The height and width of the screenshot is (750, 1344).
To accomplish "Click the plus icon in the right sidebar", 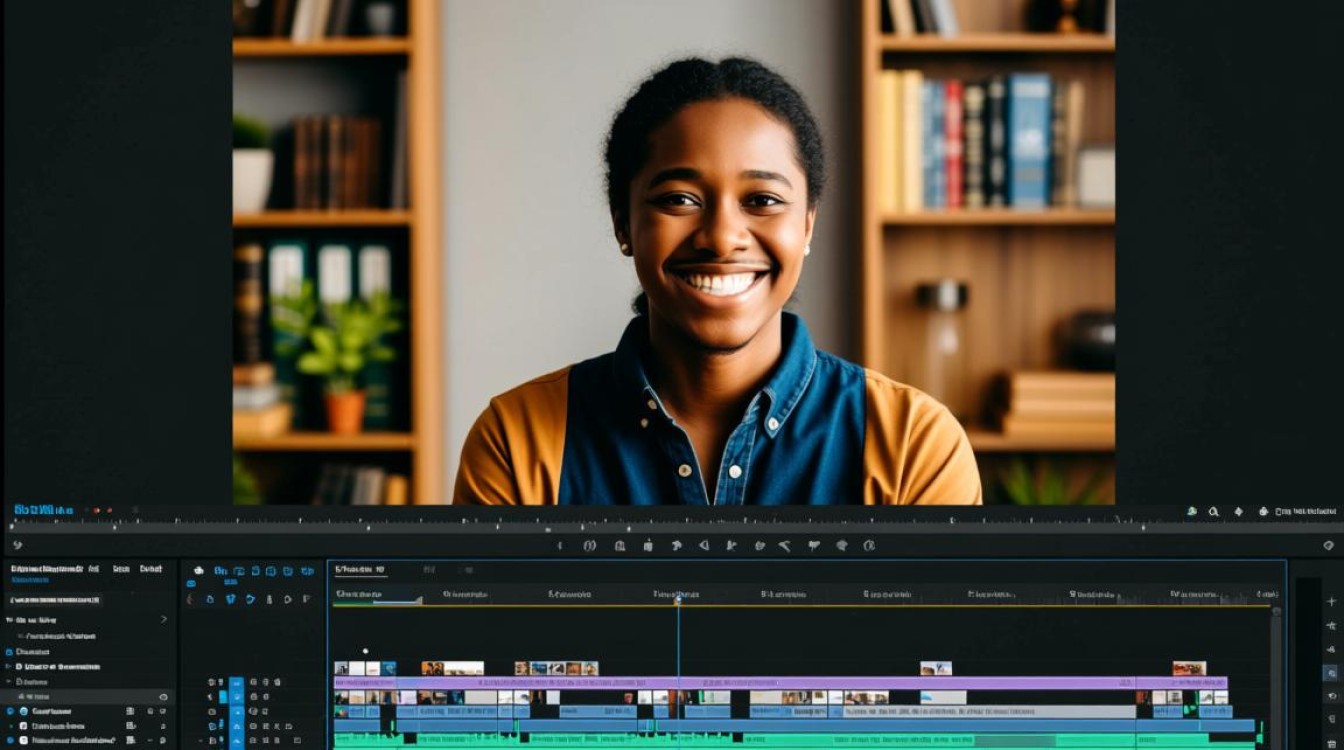I will 1331,602.
